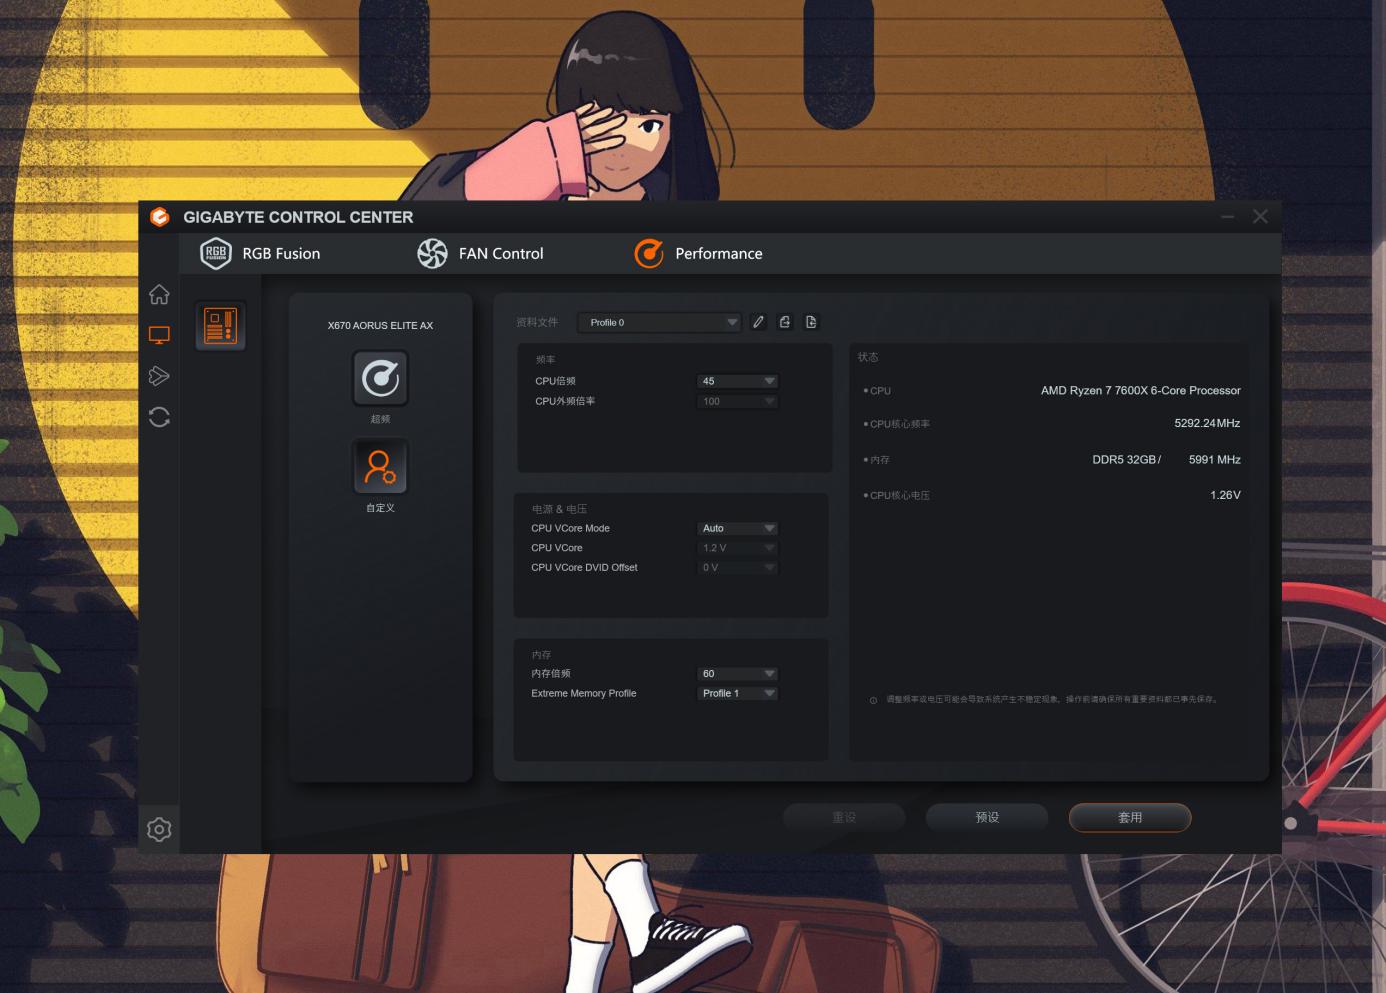Click the 5292.24MHz CPU frequency value
The width and height of the screenshot is (1386, 993).
(x=1207, y=423)
